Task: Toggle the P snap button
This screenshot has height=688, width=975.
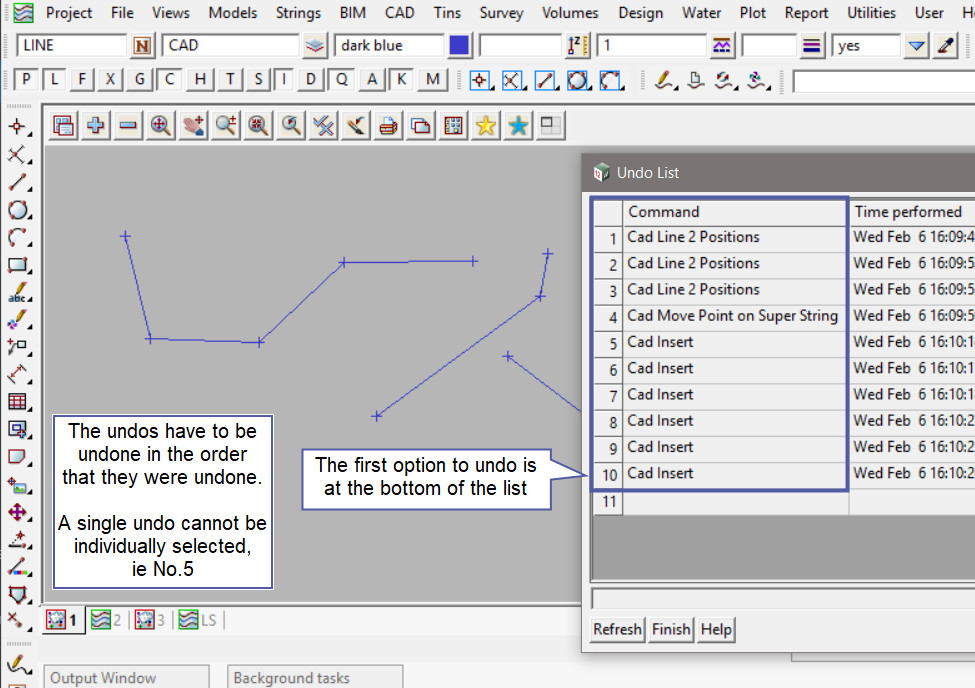Action: click(x=25, y=80)
